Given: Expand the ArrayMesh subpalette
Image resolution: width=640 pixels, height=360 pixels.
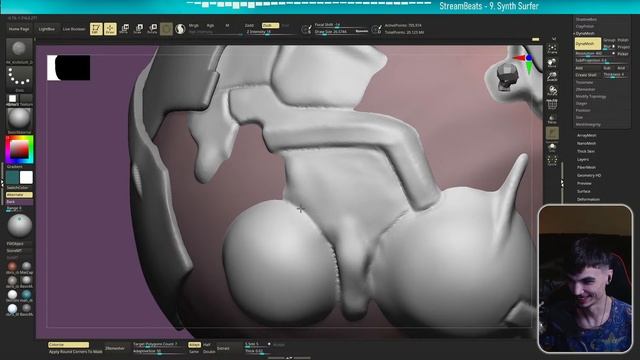Looking at the screenshot, I should (587, 136).
